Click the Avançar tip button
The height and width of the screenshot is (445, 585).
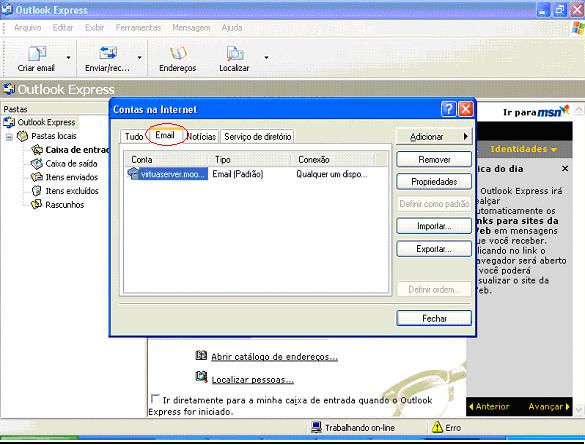coord(549,407)
